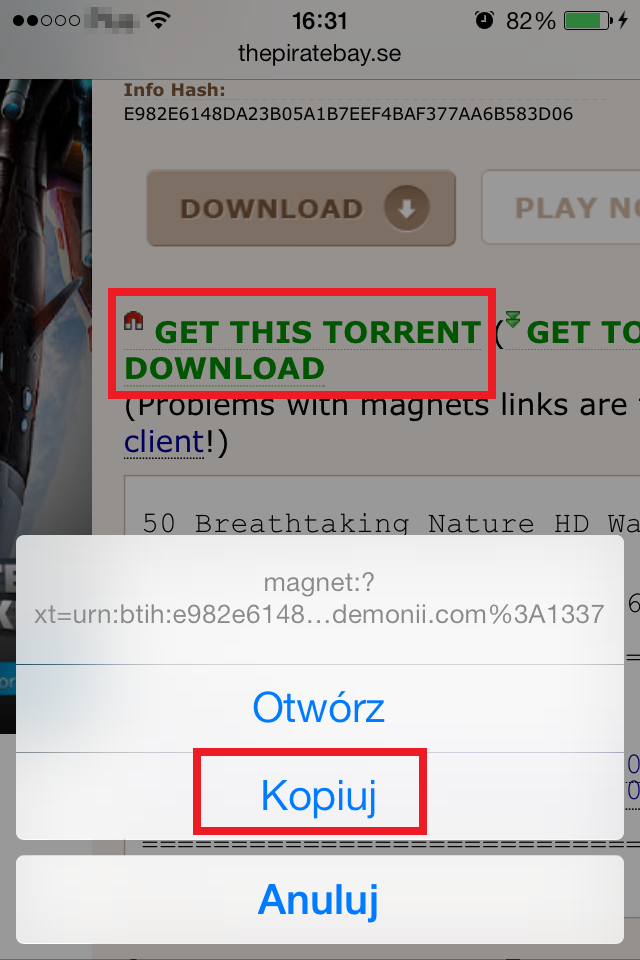Tap the red magnet icon
The width and height of the screenshot is (640, 960).
pyautogui.click(x=134, y=320)
